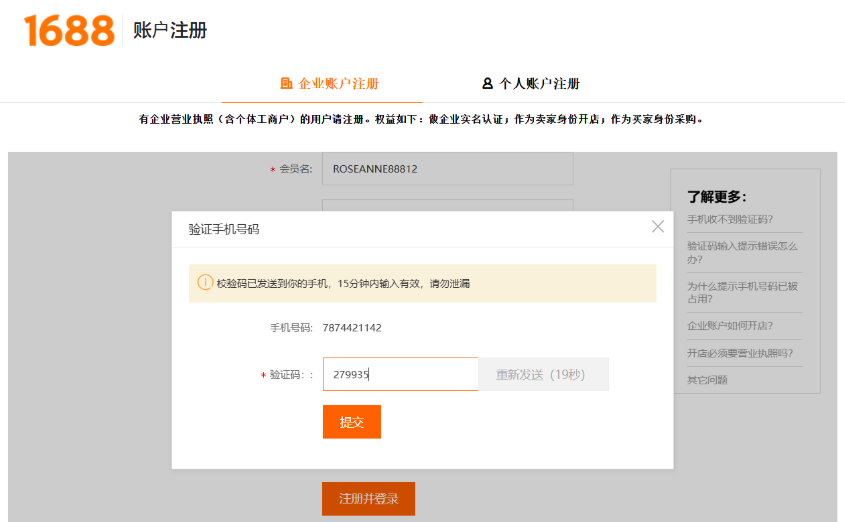This screenshot has width=845, height=522.
Task: Open the 验证码输入提示错误怎么办? link
Action: (x=742, y=253)
